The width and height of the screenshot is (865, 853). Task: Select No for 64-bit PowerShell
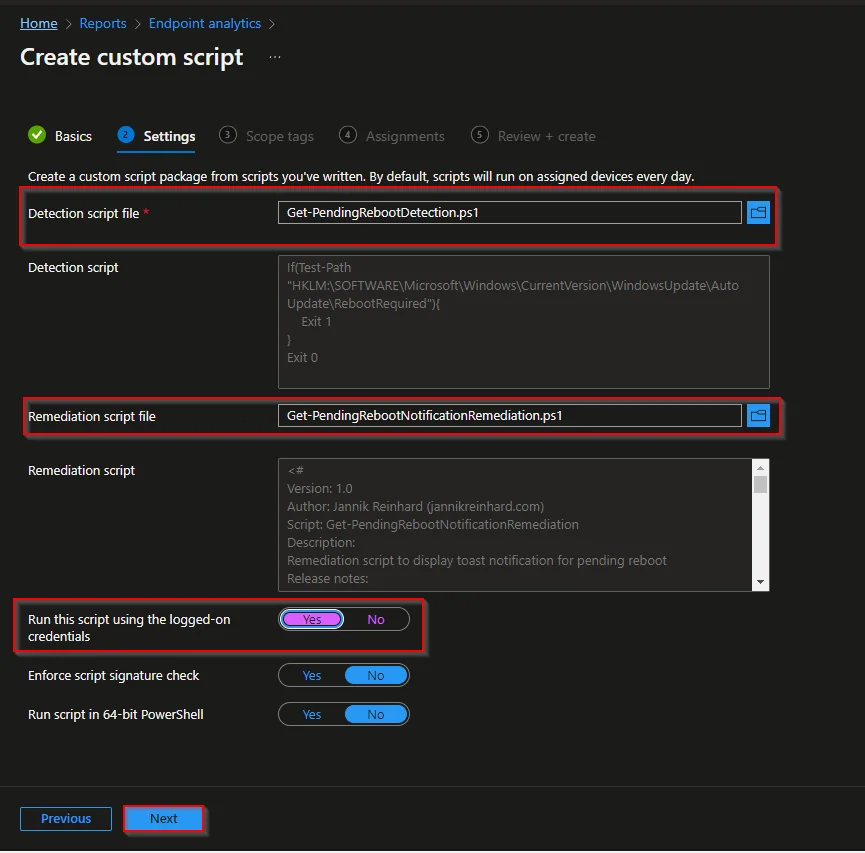(x=376, y=715)
